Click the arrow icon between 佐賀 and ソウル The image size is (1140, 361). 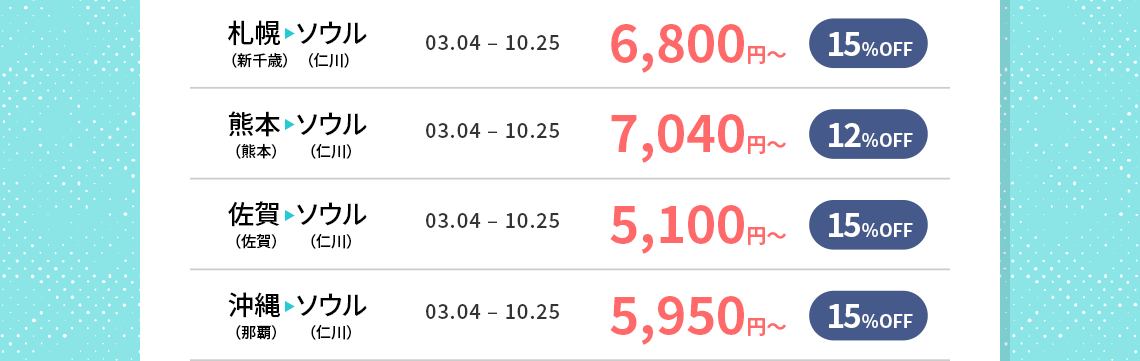(289, 216)
